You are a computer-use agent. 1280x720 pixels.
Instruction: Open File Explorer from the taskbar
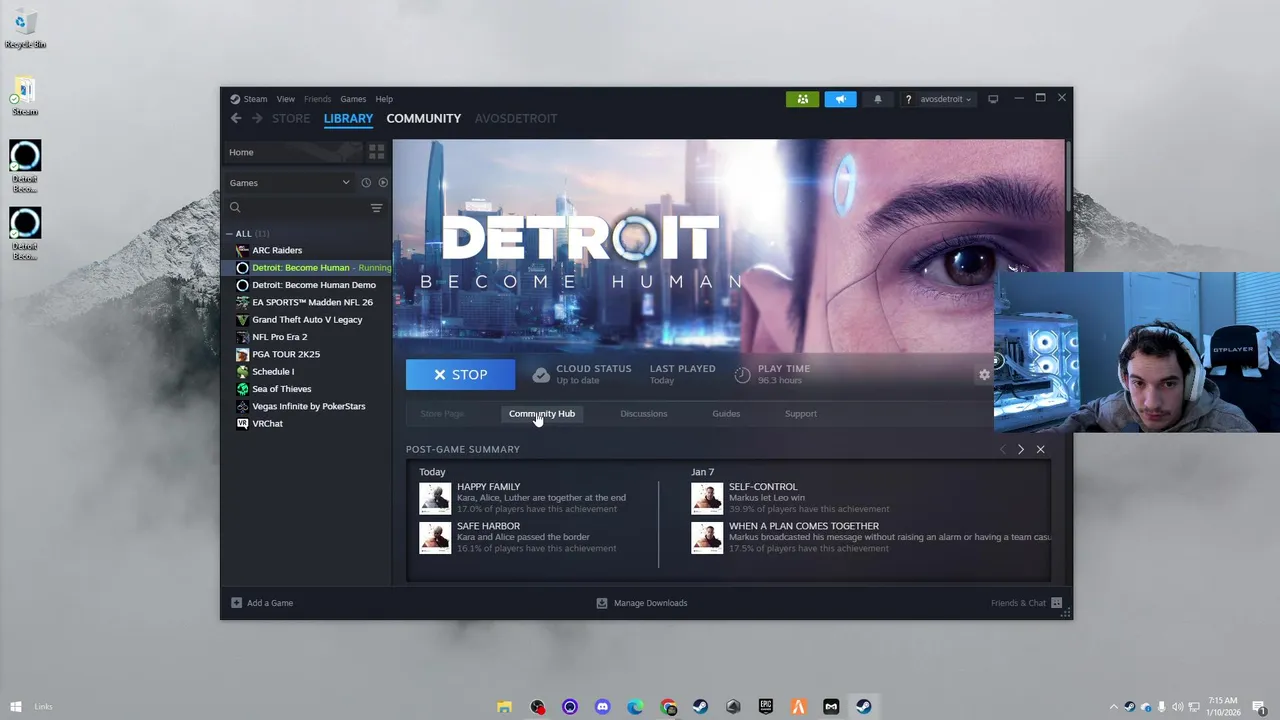505,707
